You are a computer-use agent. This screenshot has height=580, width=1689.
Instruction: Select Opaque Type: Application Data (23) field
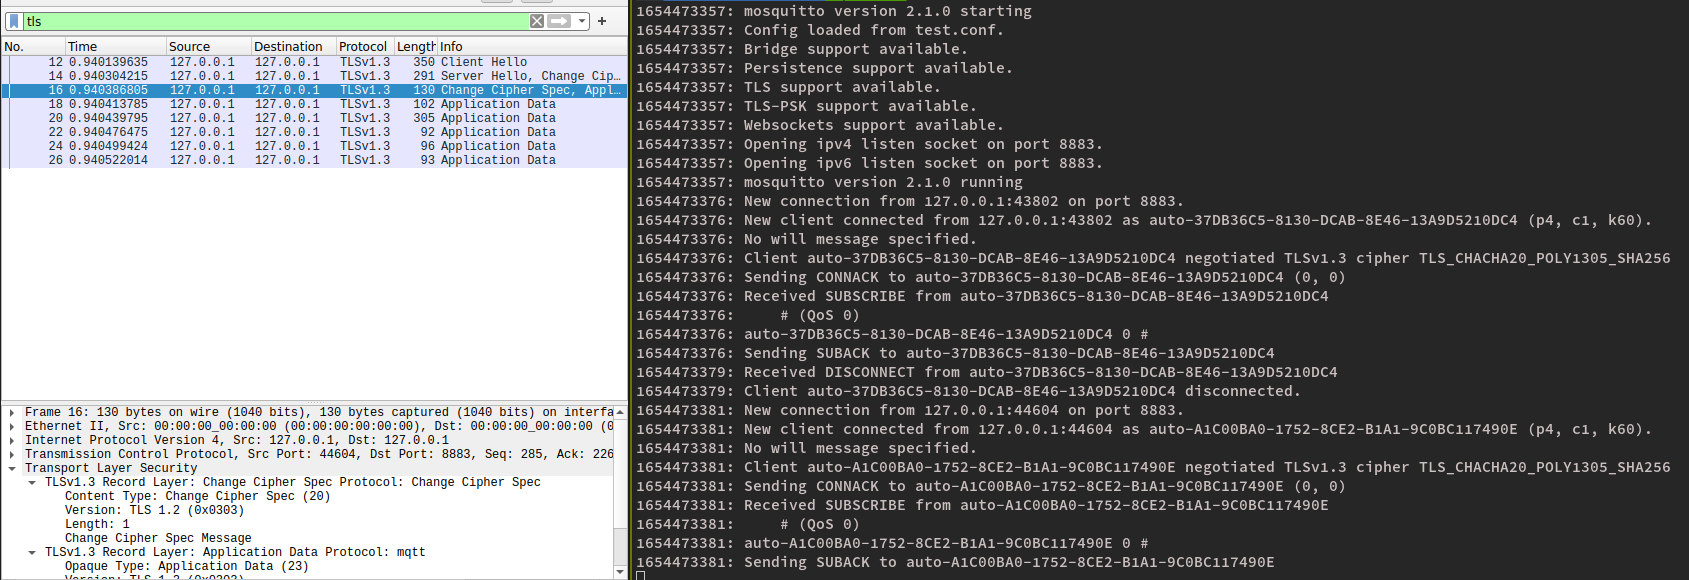(x=187, y=566)
